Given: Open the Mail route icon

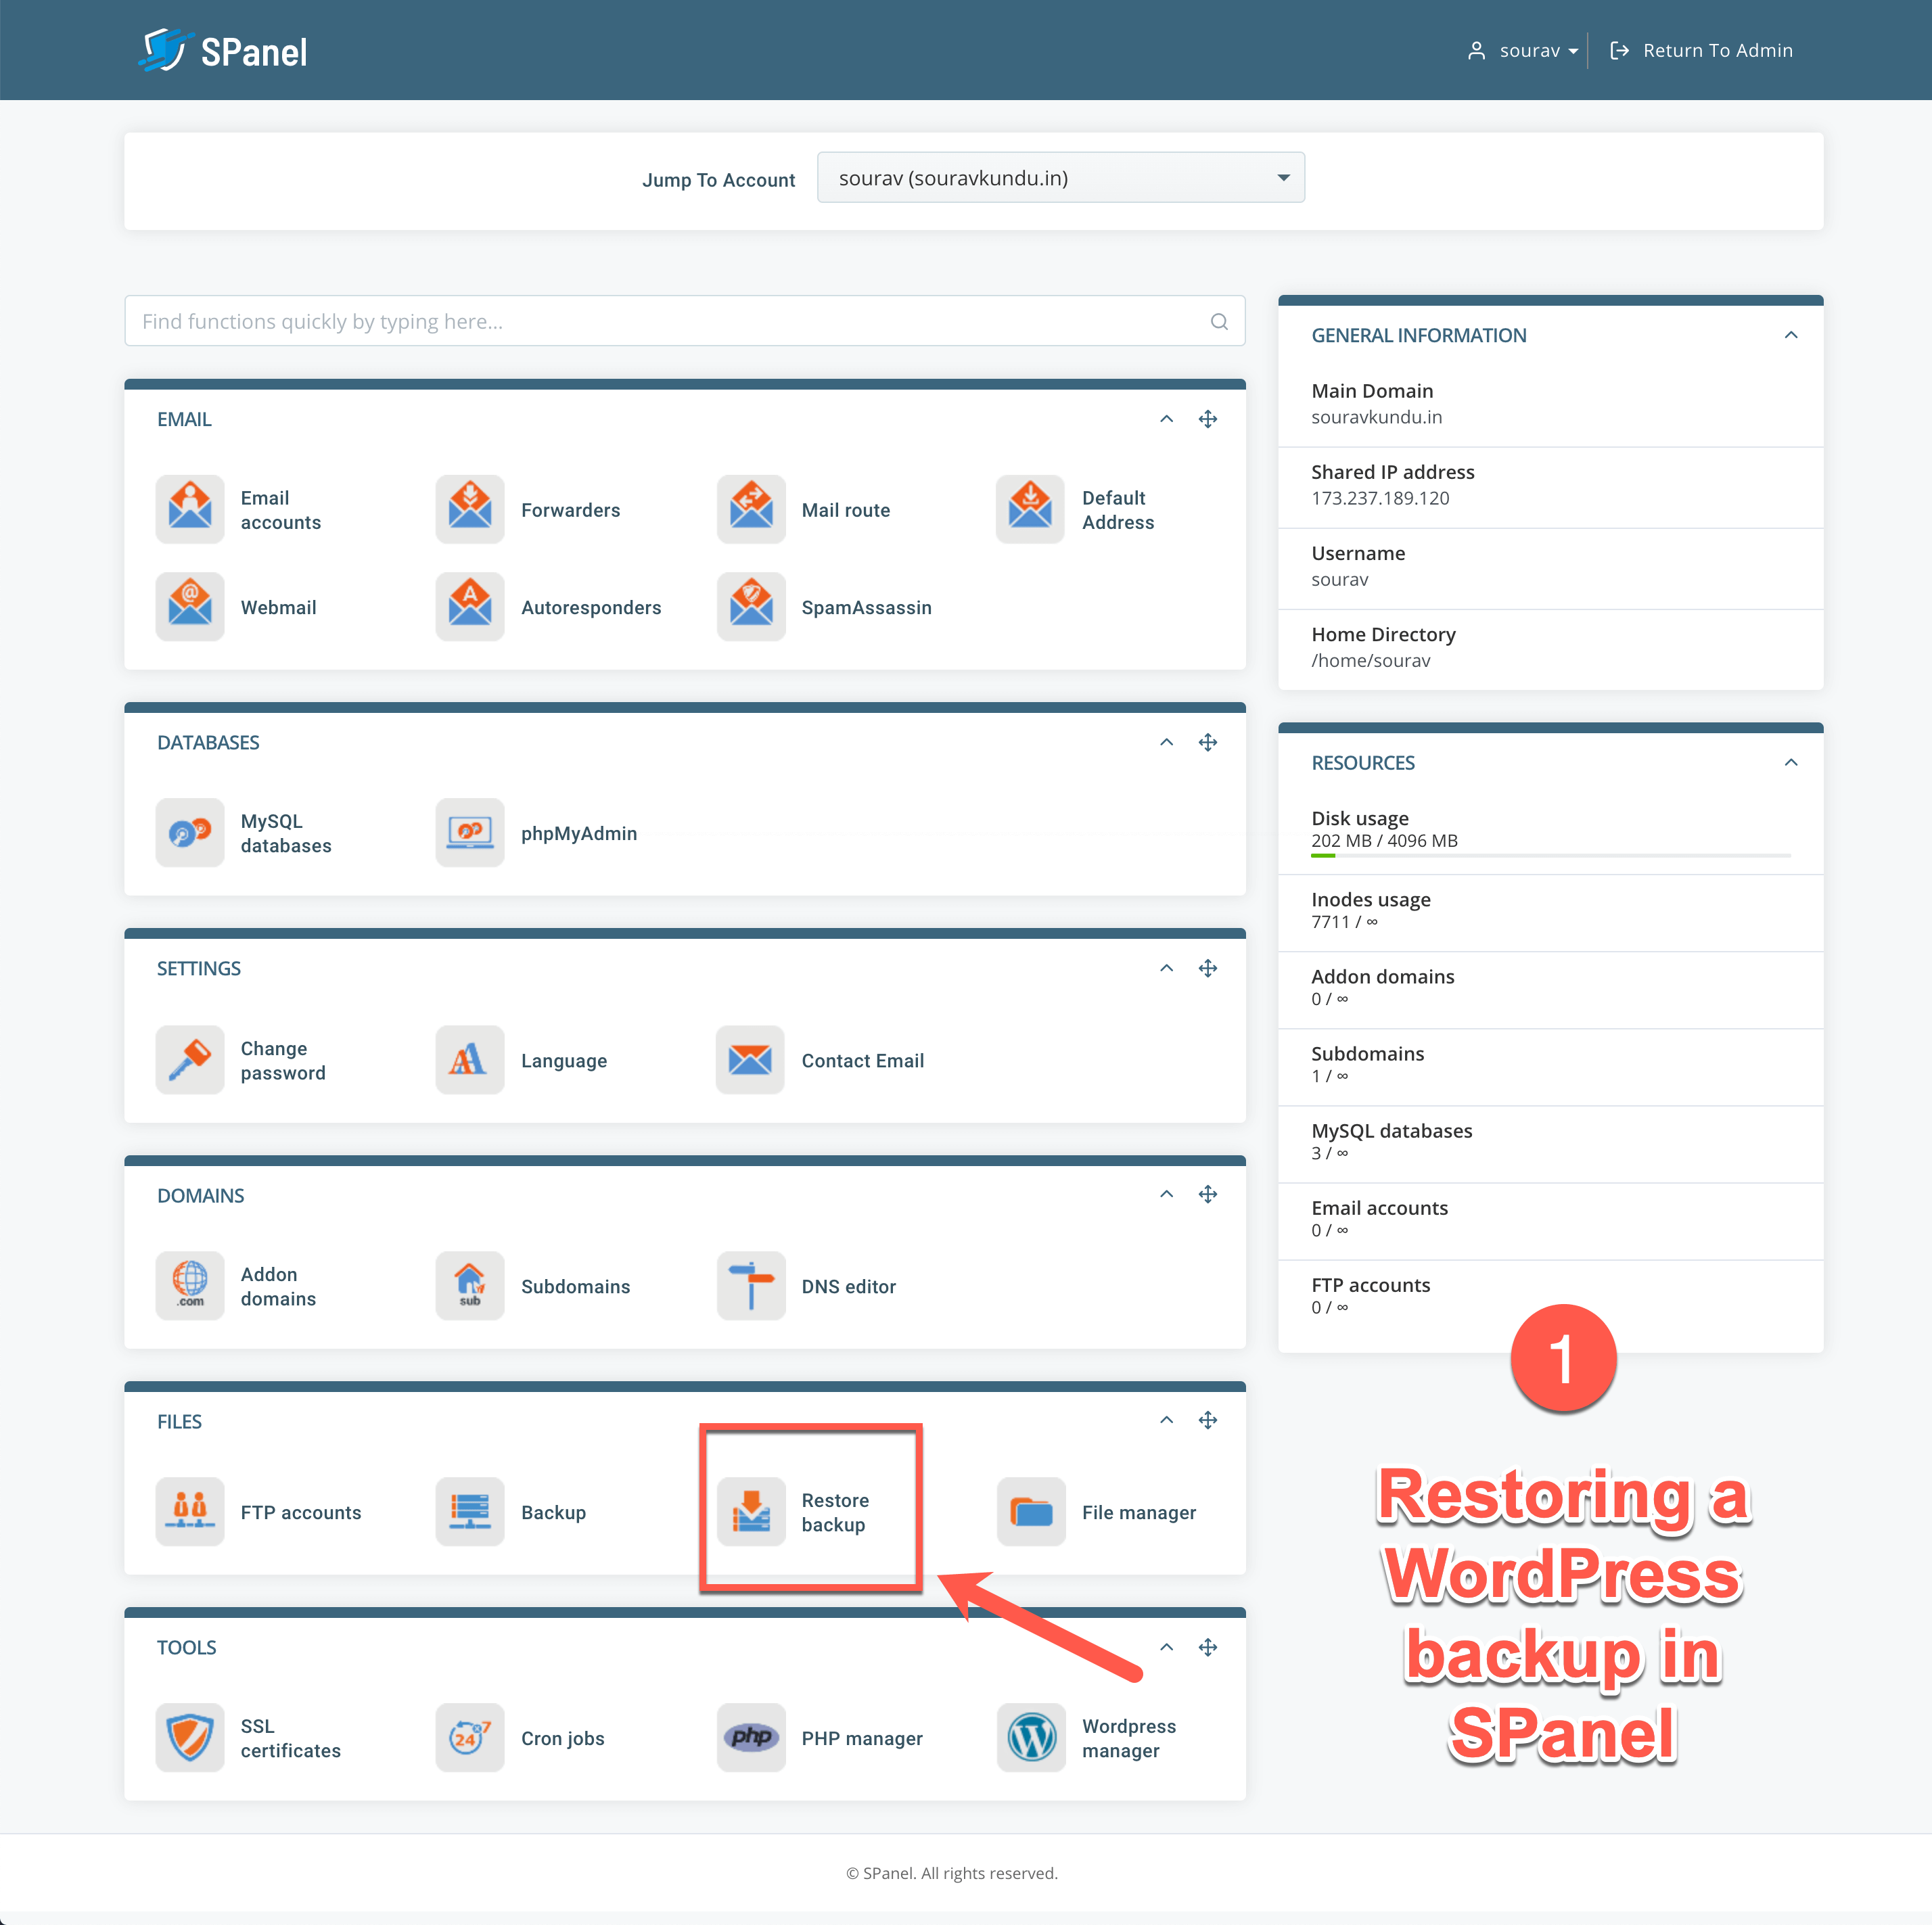Looking at the screenshot, I should 751,510.
